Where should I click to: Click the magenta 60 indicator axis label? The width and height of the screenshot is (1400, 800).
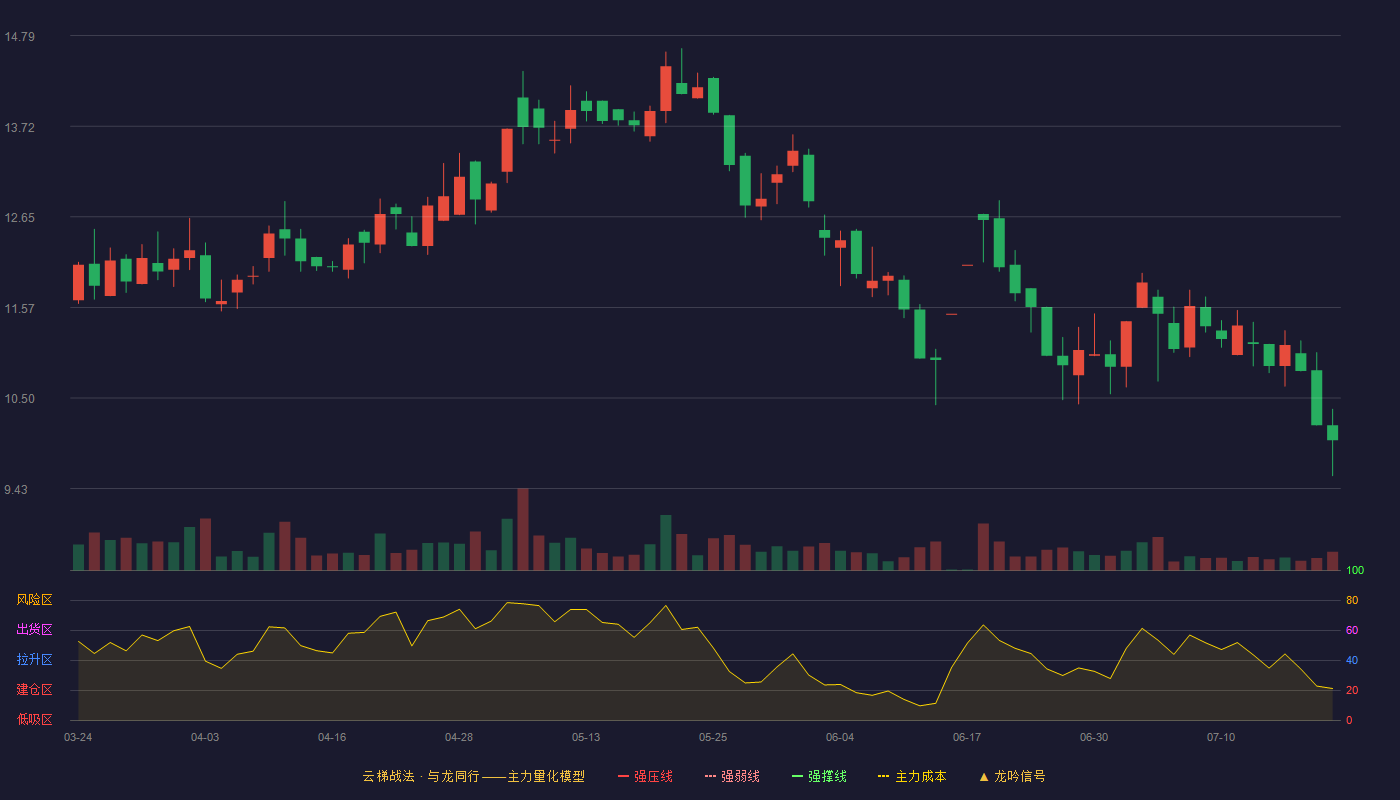(x=1352, y=630)
